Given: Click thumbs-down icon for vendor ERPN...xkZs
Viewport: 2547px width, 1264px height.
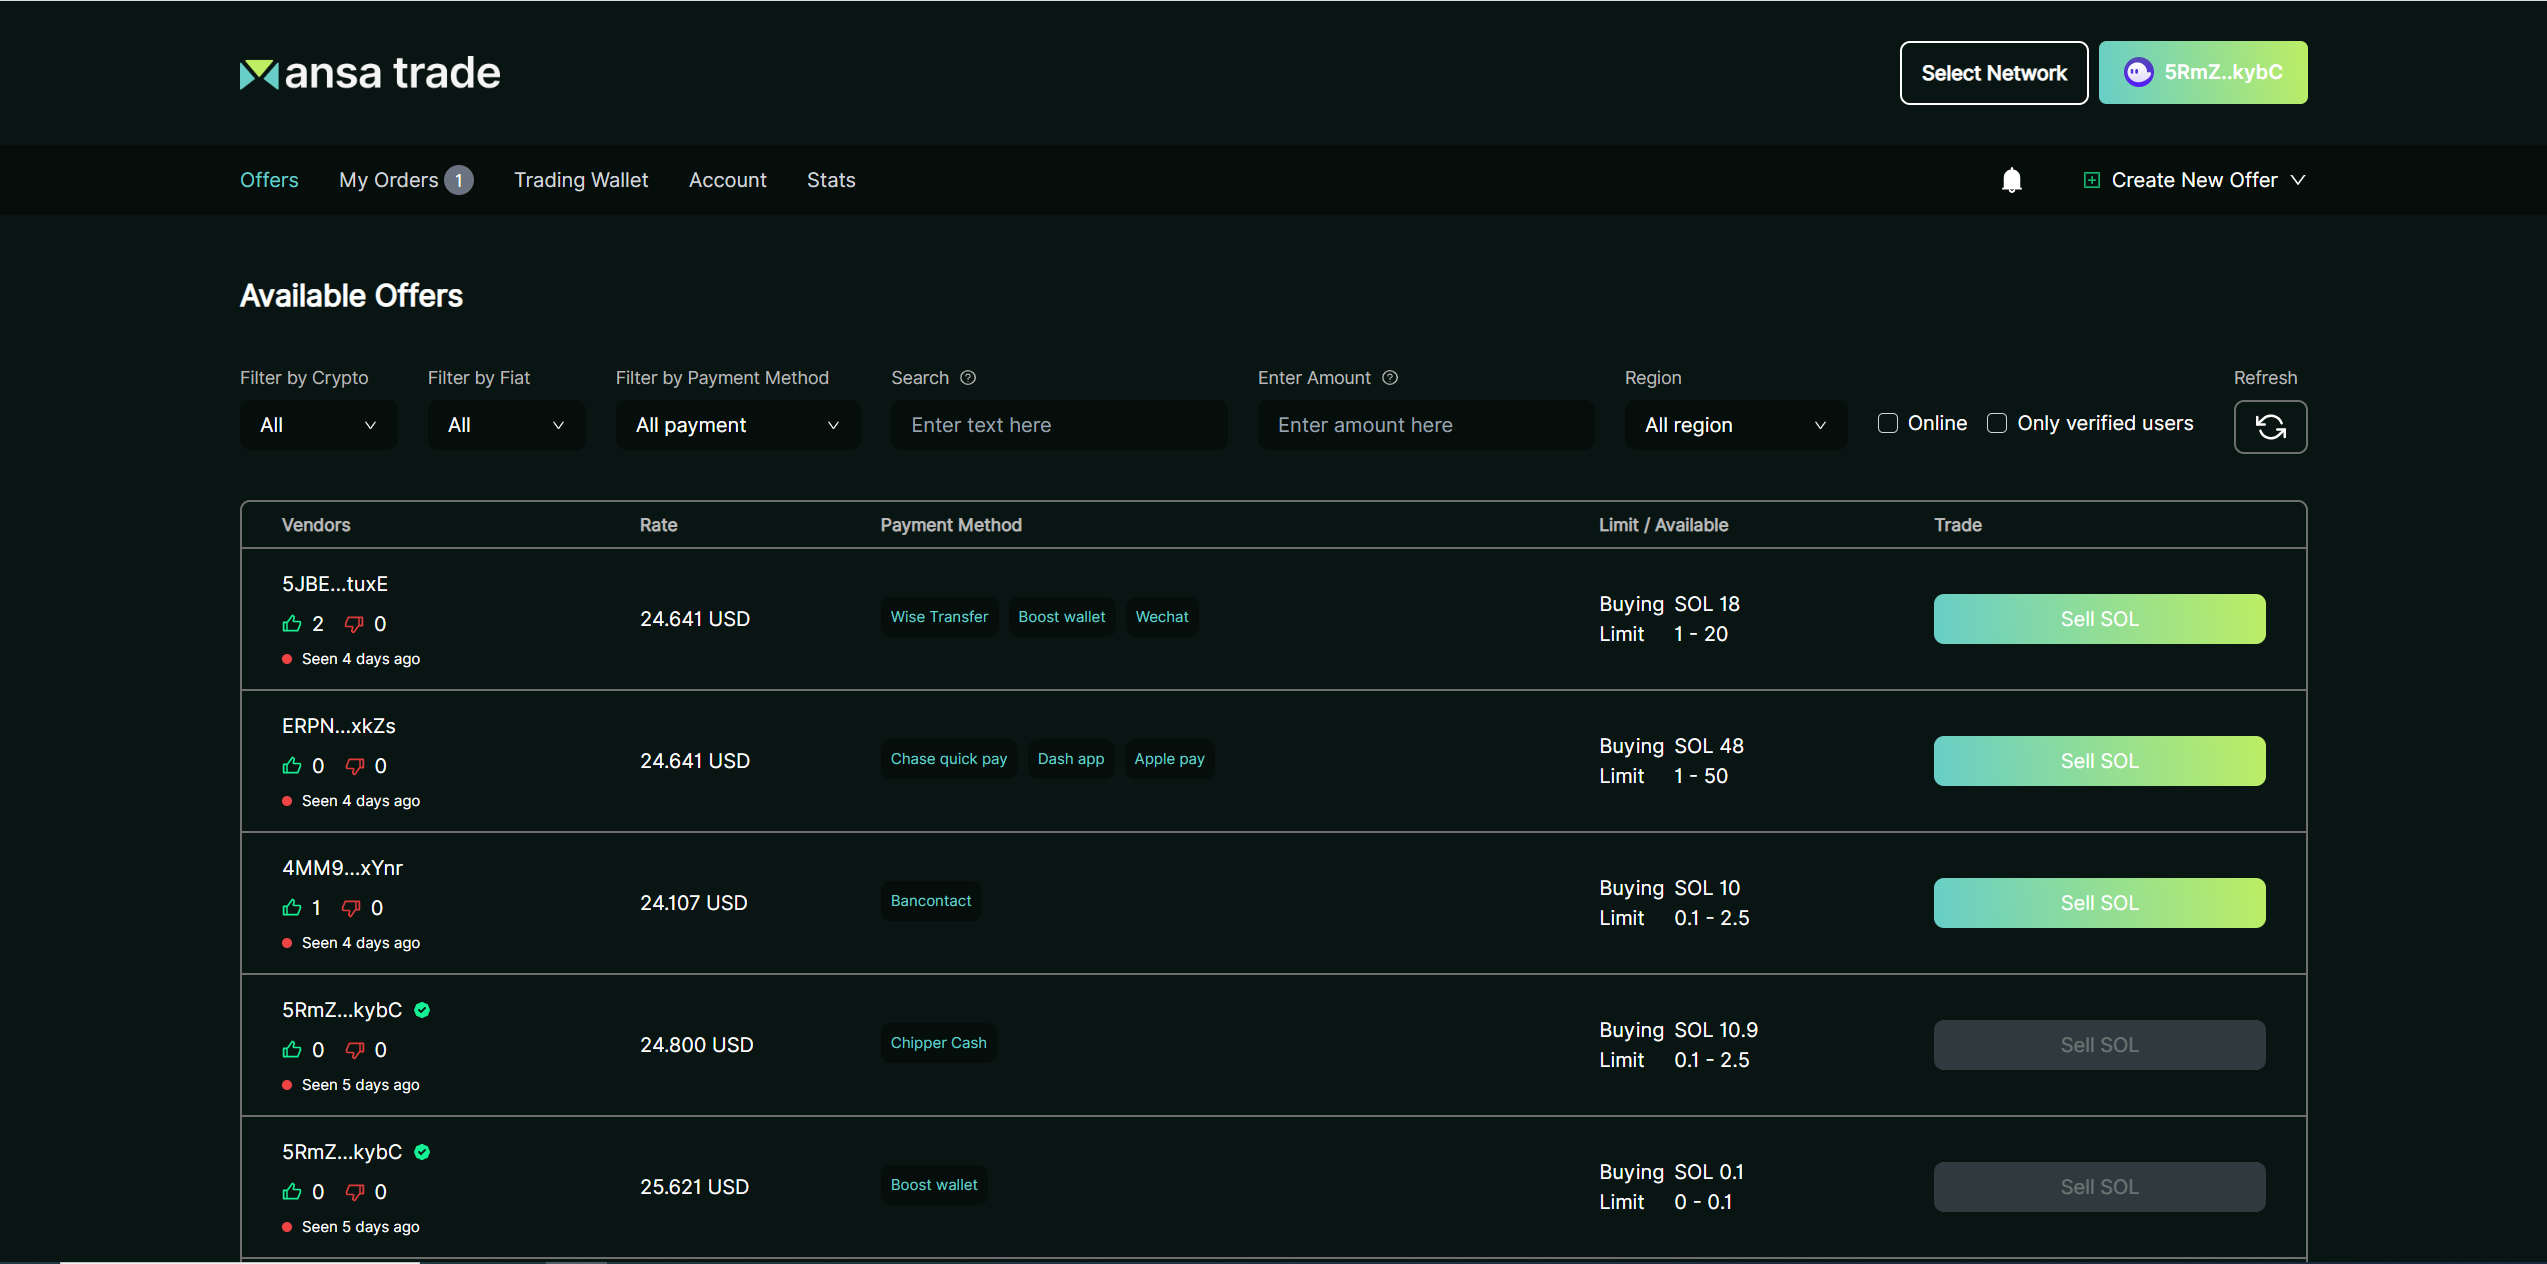Looking at the screenshot, I should click(354, 766).
